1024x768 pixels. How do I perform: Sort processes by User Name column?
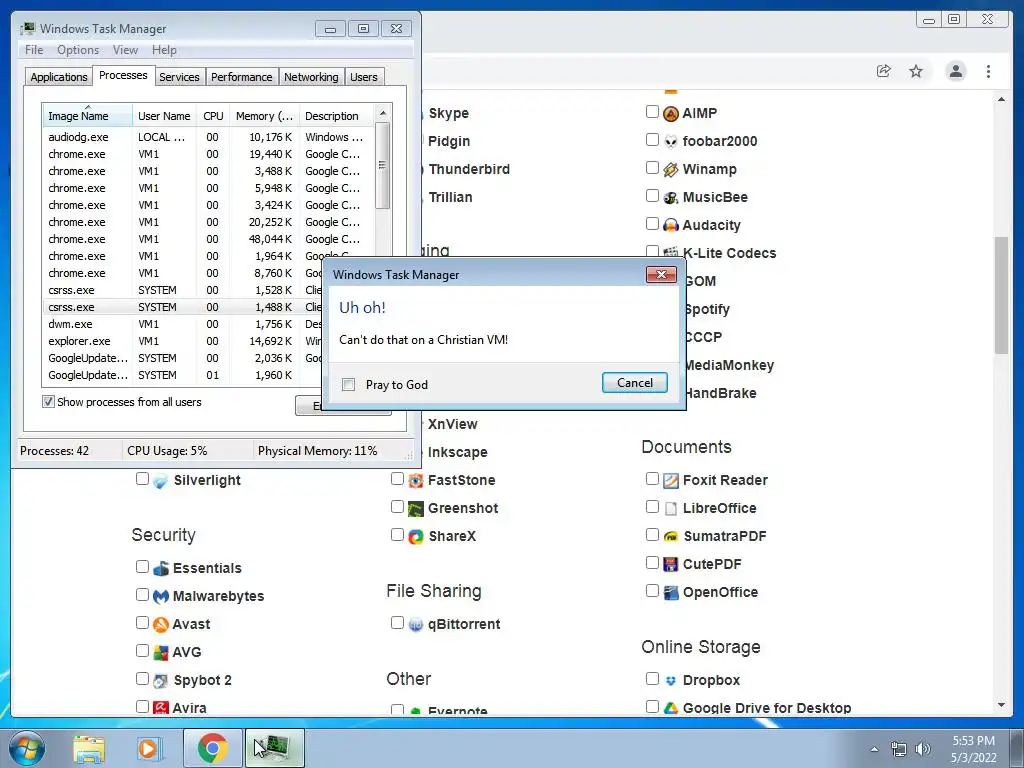[x=165, y=116]
